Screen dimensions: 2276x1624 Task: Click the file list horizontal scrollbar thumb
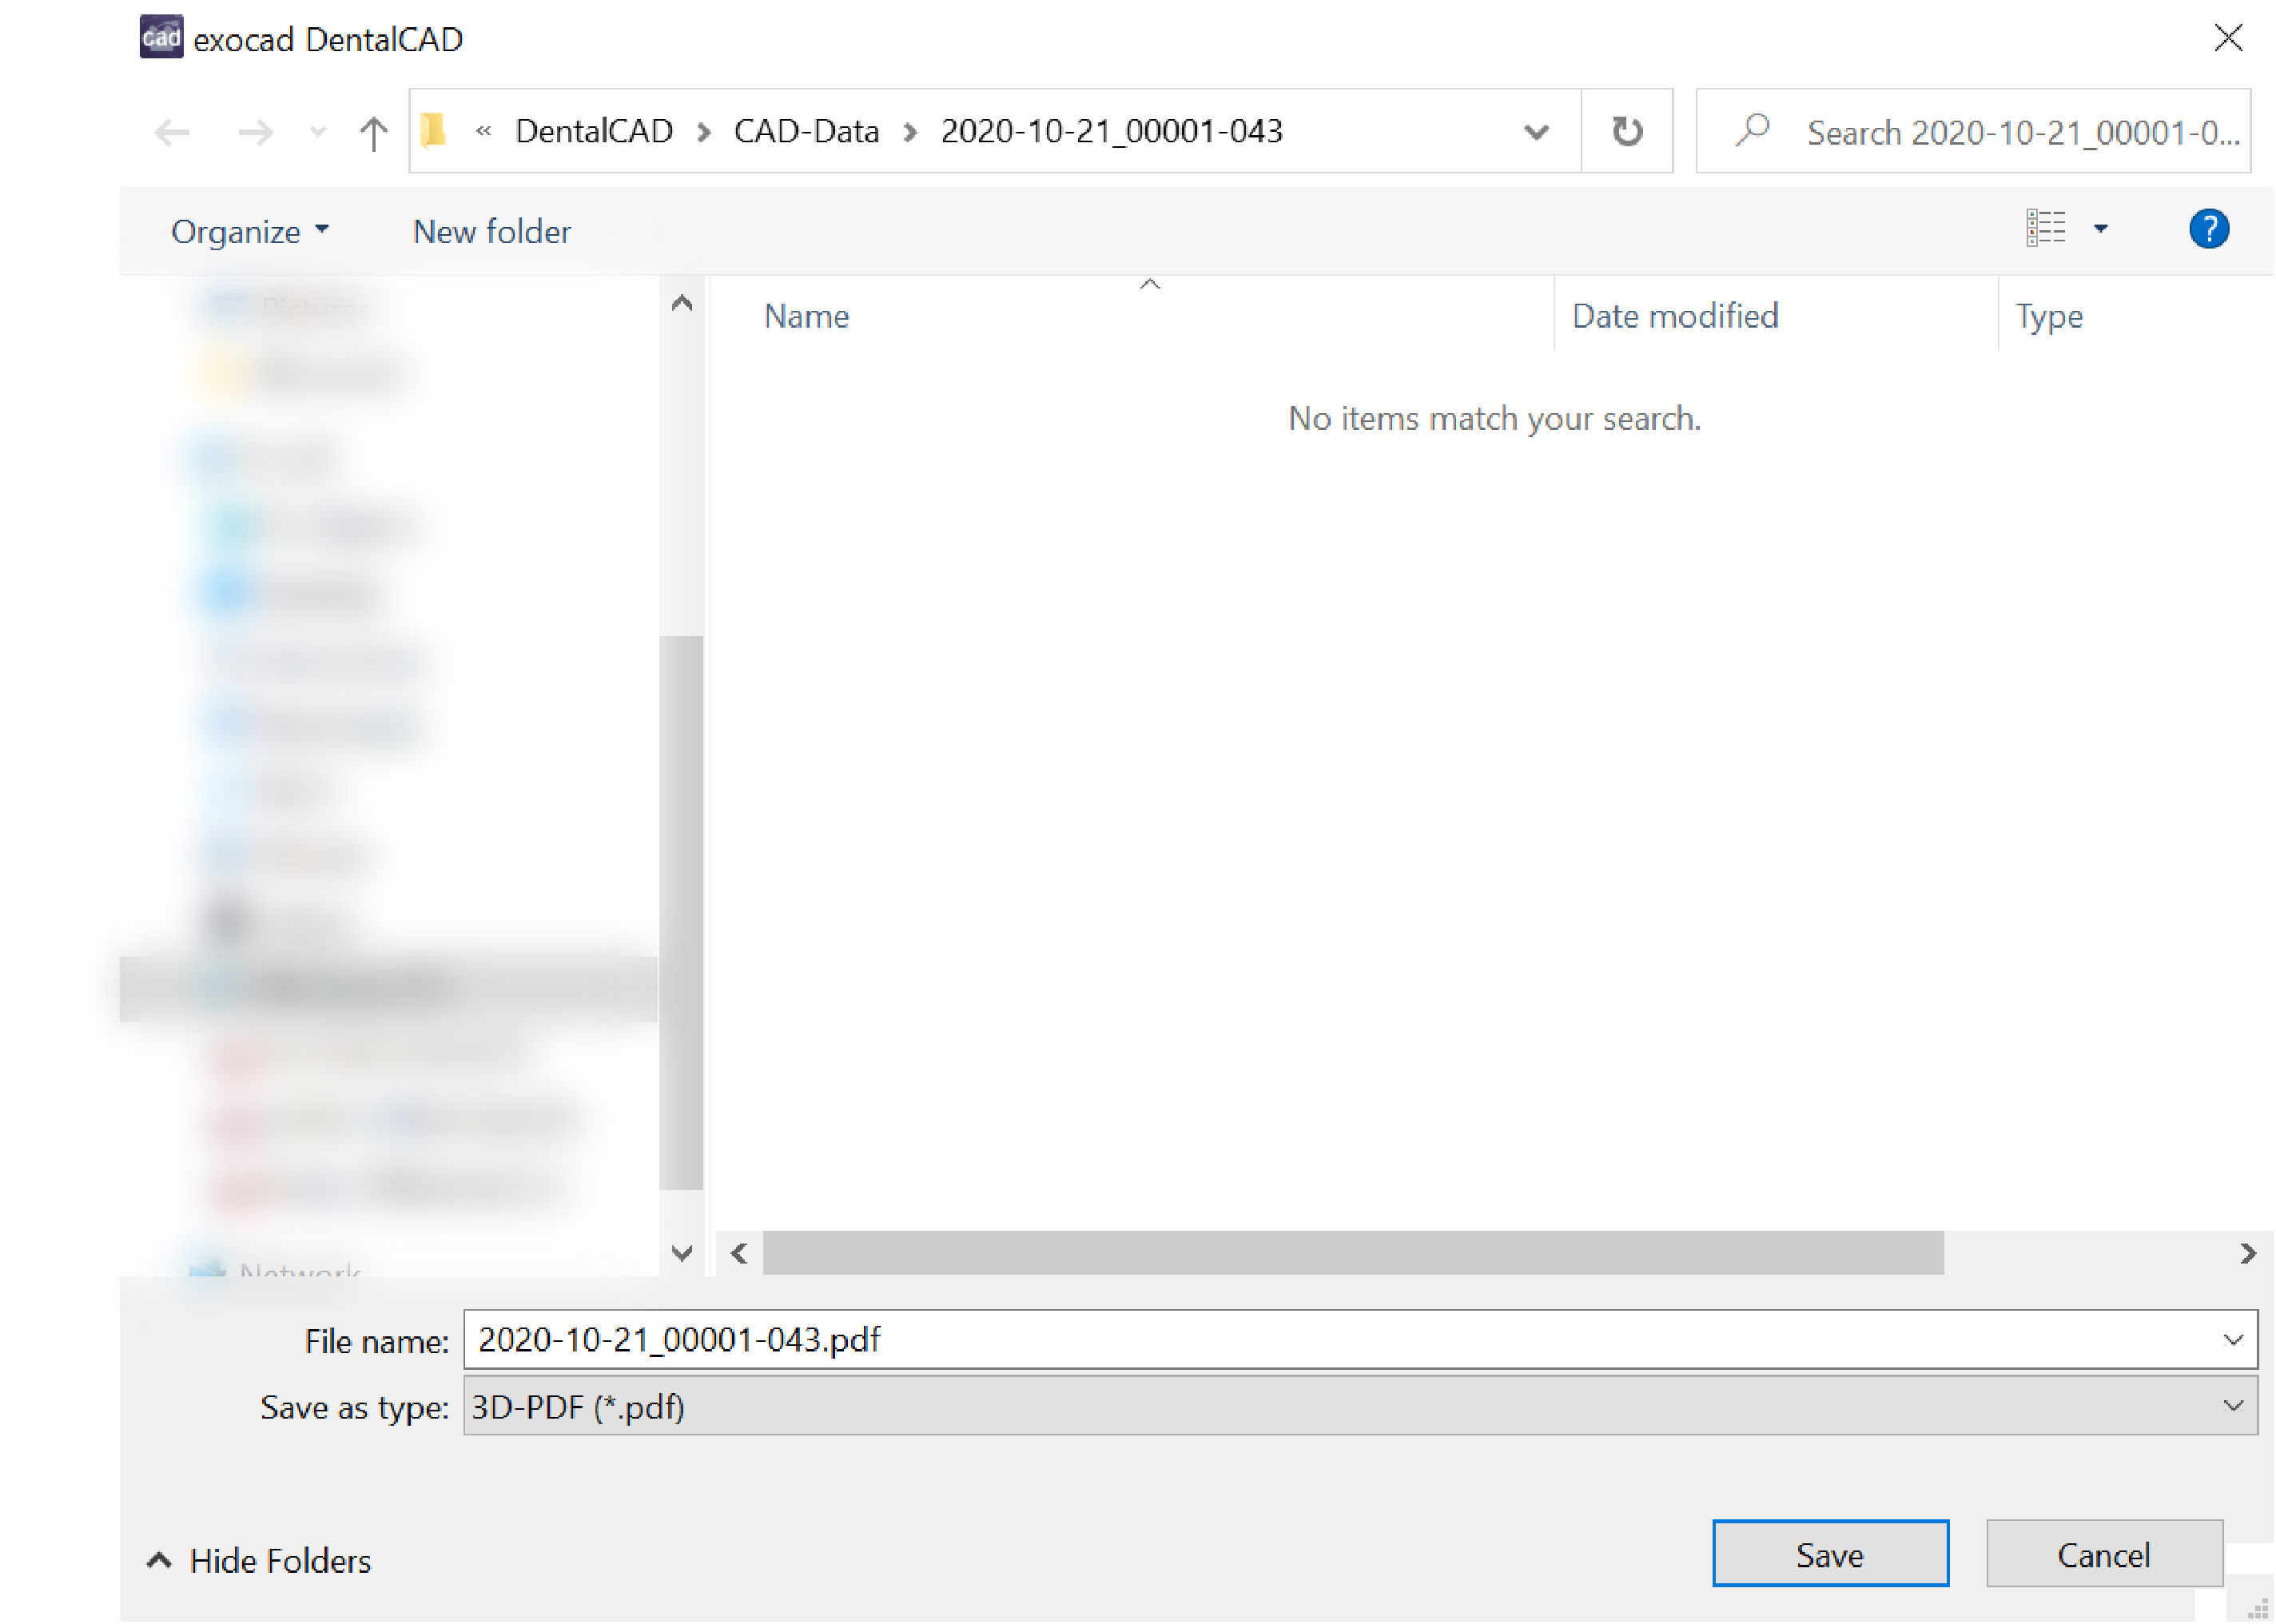[1354, 1253]
